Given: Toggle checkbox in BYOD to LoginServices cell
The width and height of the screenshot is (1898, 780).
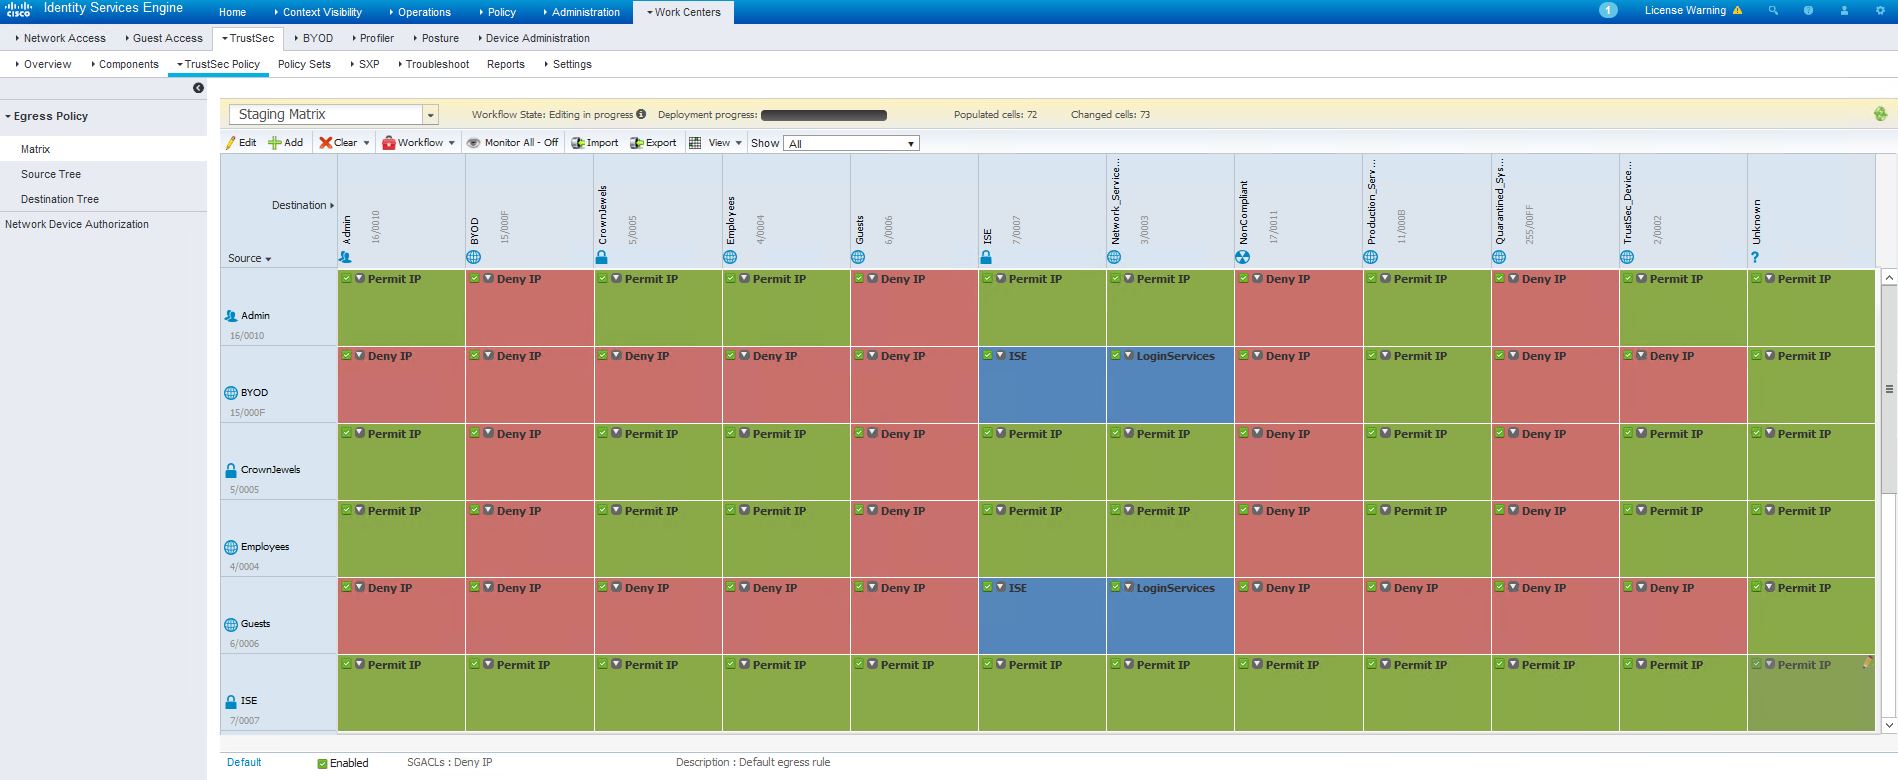Looking at the screenshot, I should click(x=1115, y=356).
